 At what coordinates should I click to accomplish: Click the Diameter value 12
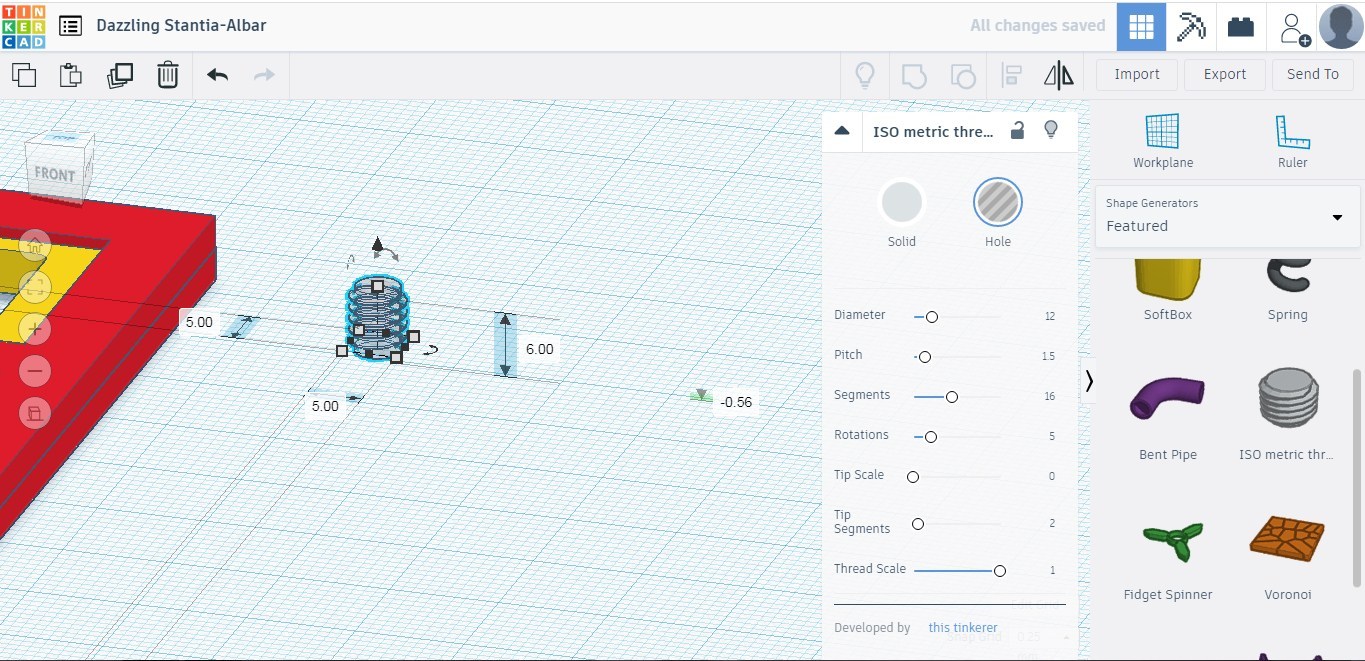[1050, 317]
